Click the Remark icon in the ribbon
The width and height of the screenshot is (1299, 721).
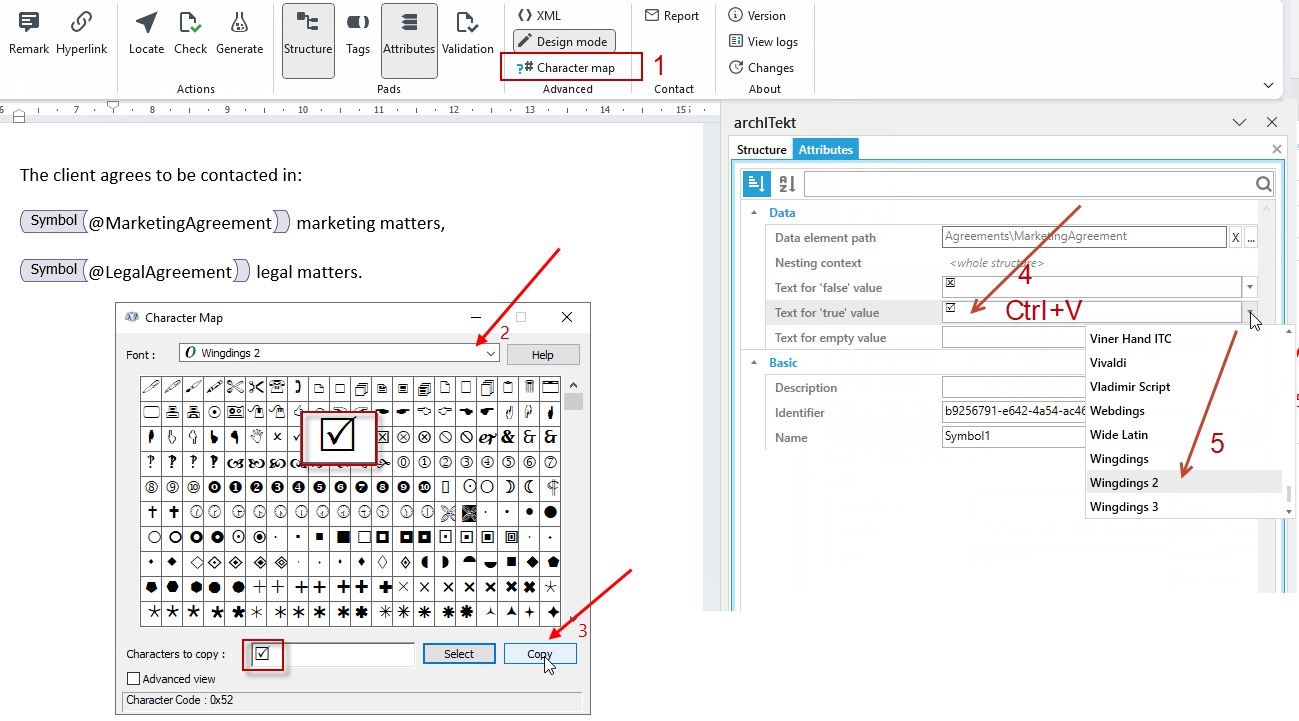(29, 22)
